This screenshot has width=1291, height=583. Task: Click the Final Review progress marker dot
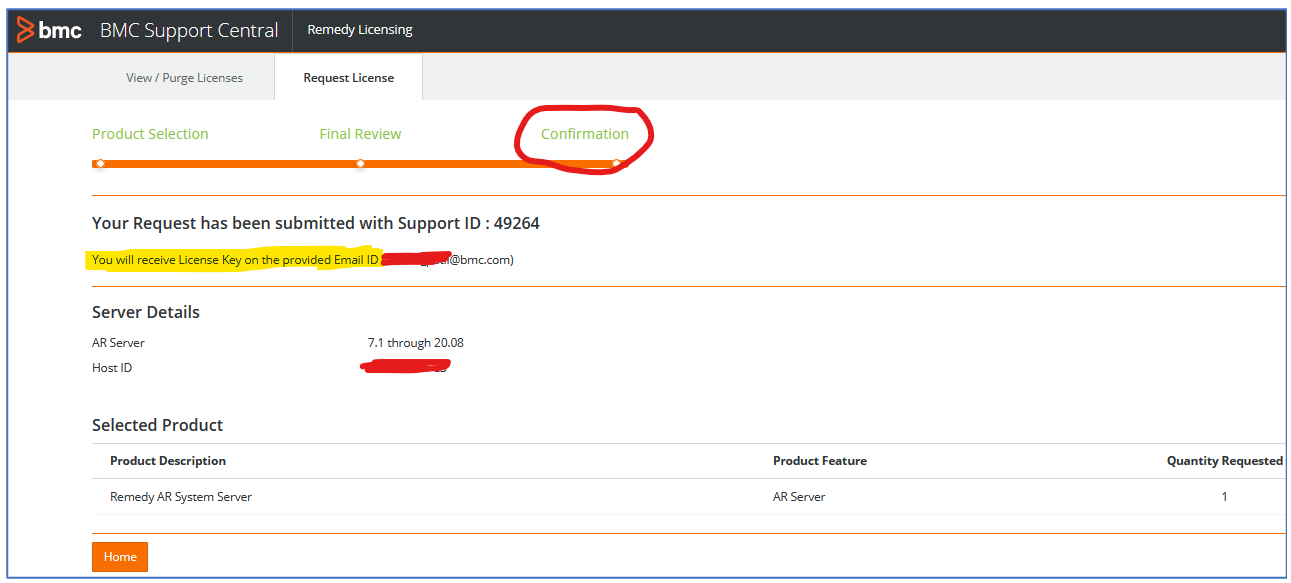click(x=360, y=163)
